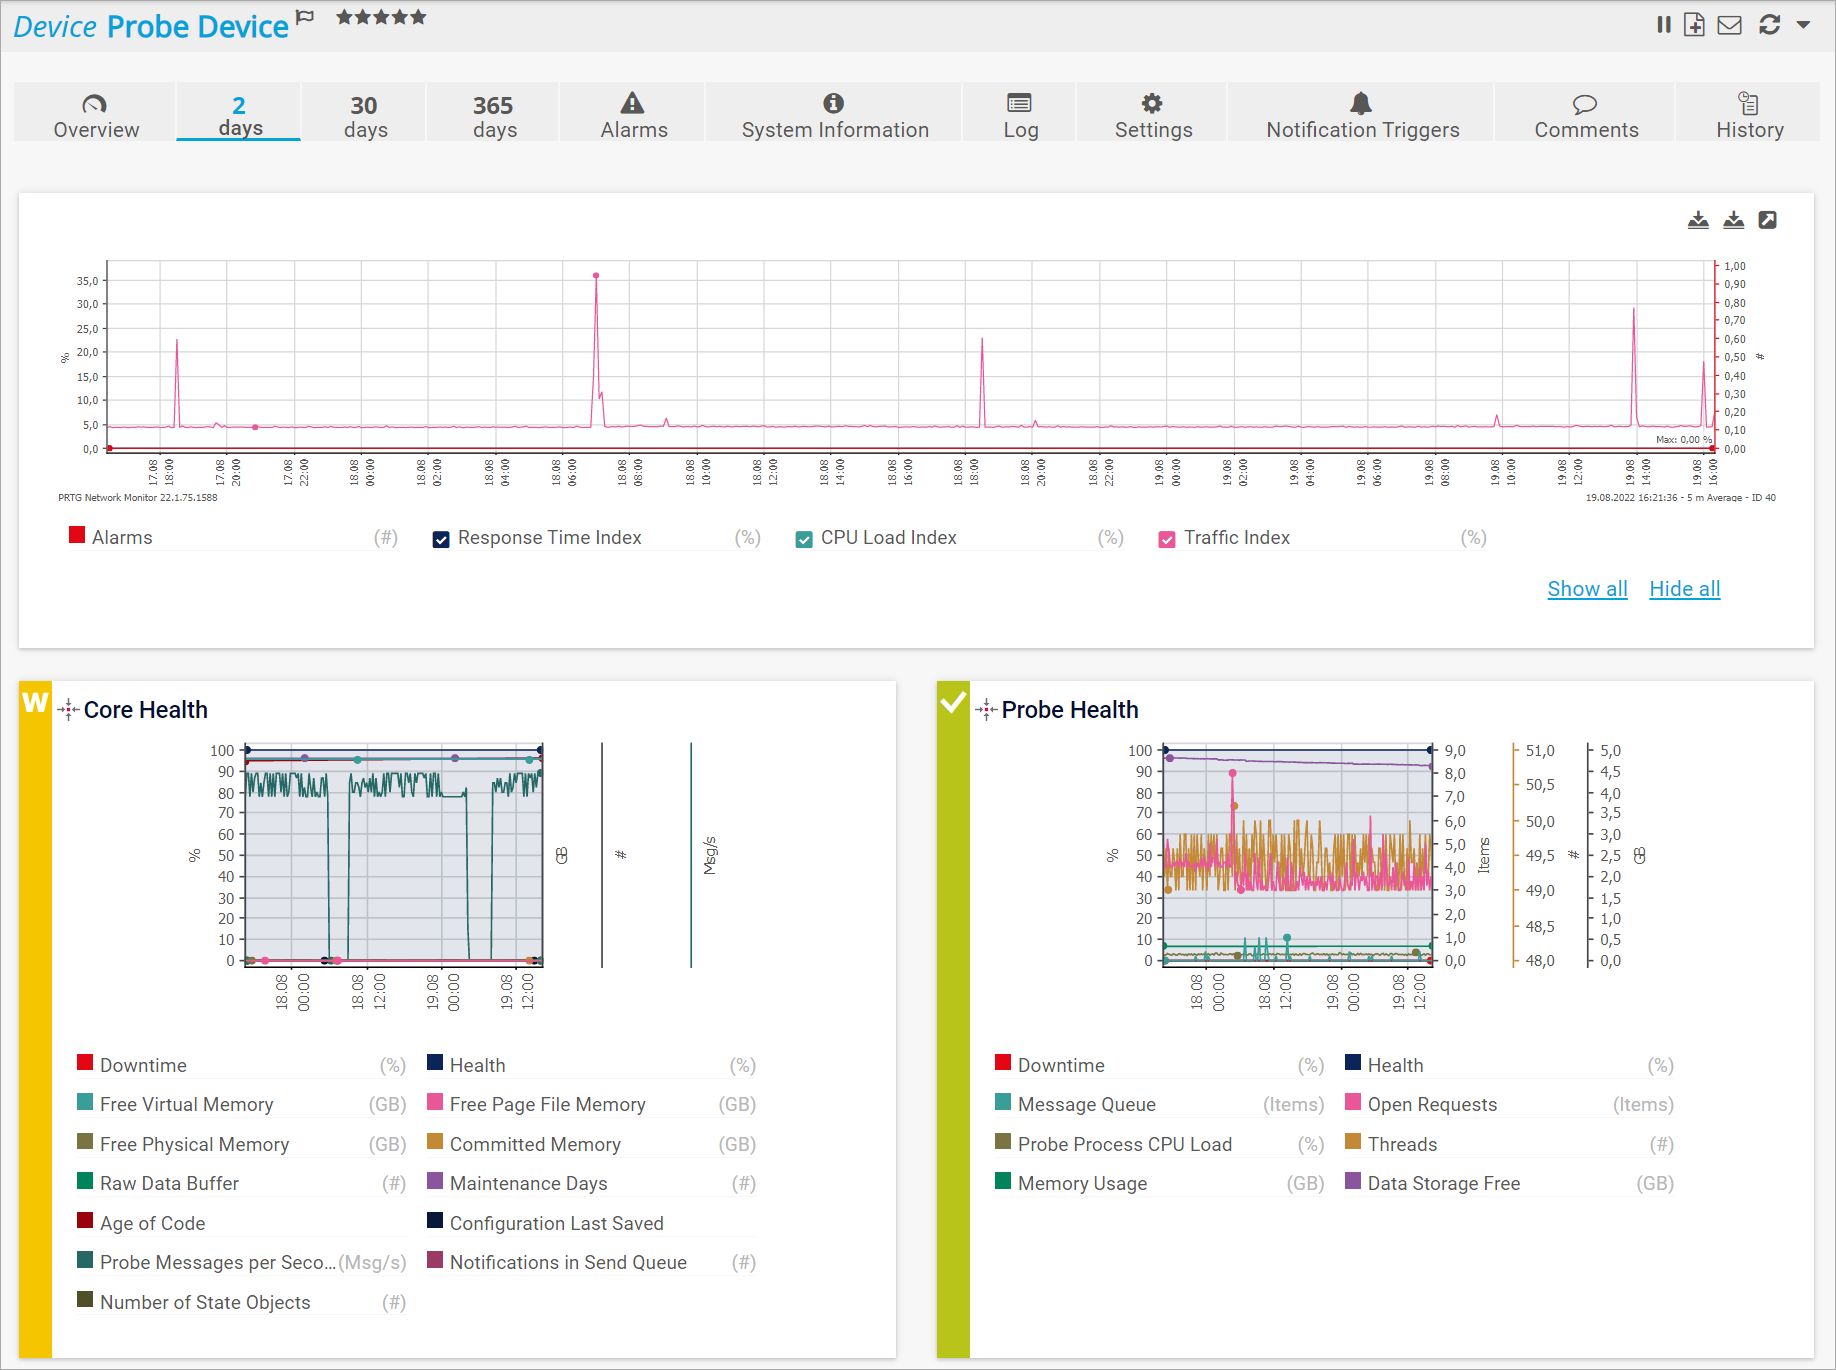The height and width of the screenshot is (1370, 1836).
Task: Toggle Threads legend swatch
Action: click(x=1353, y=1141)
